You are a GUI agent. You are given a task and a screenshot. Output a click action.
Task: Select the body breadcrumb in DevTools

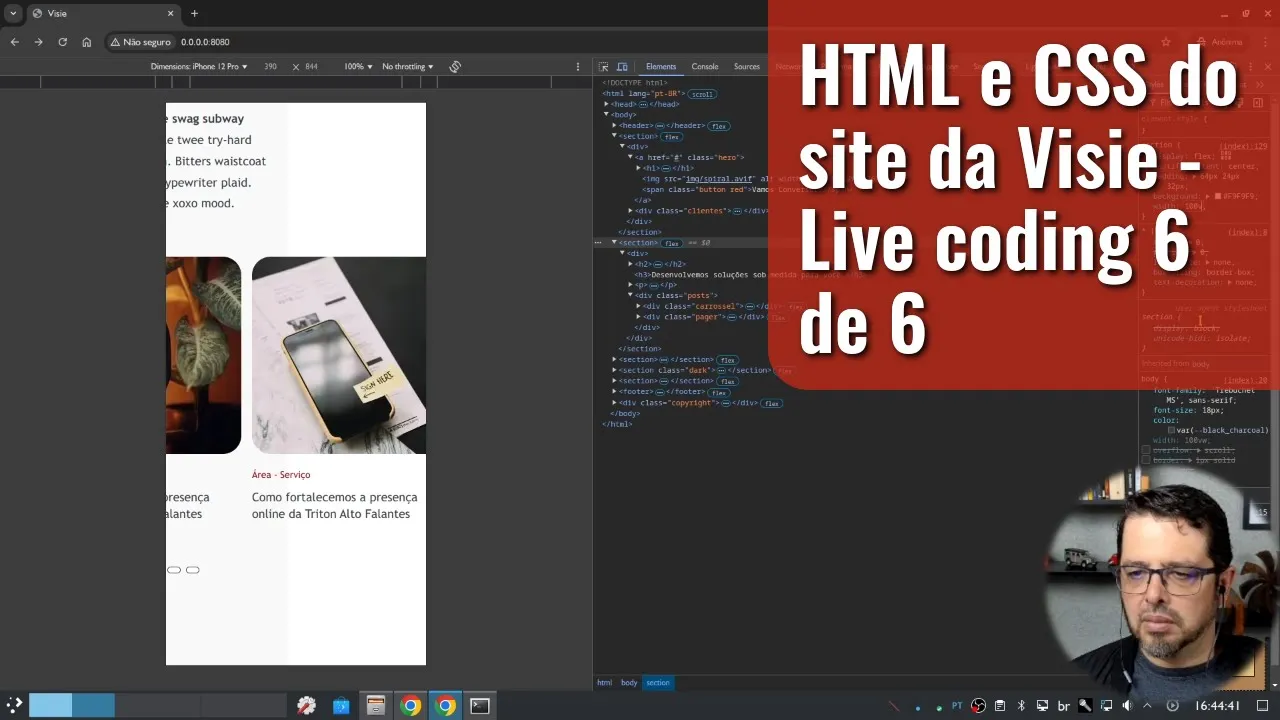tap(629, 683)
